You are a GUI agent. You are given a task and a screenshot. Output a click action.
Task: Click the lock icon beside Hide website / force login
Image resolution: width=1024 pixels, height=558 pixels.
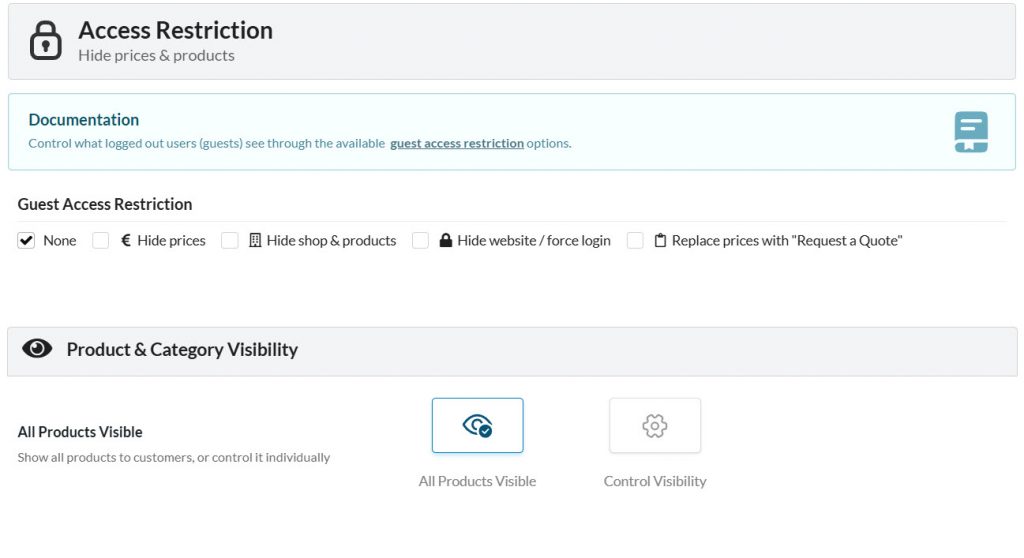[x=446, y=241]
